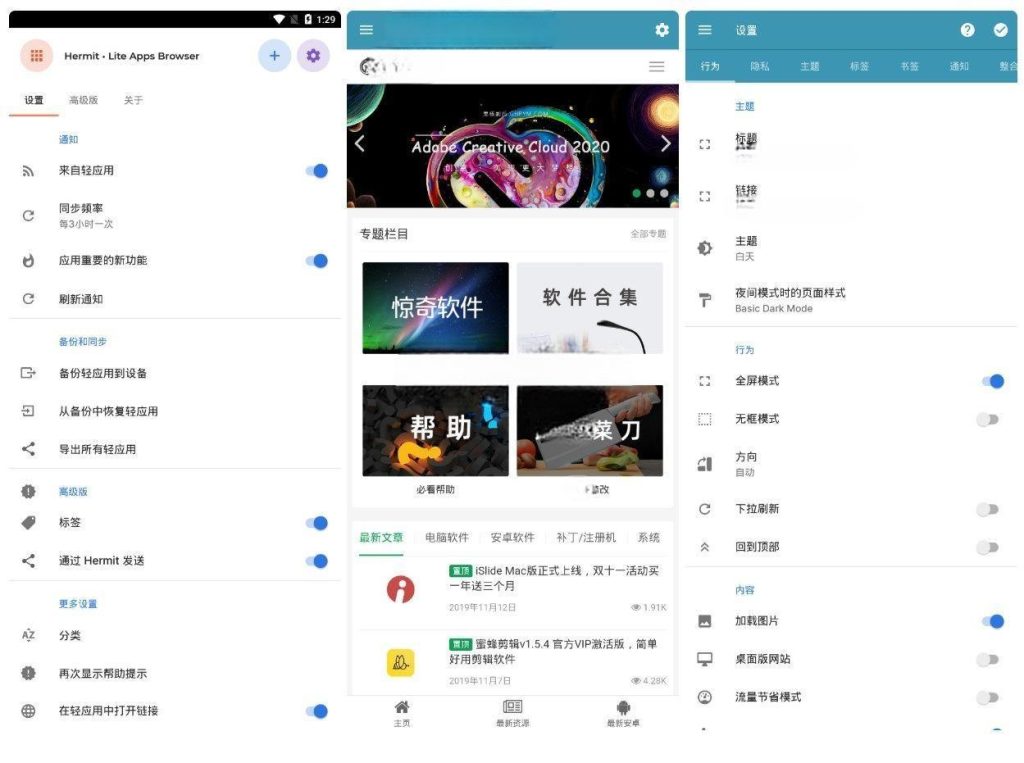
Task: Tap the paint roller icon for 夜间模式时的页面样式
Action: 705,300
